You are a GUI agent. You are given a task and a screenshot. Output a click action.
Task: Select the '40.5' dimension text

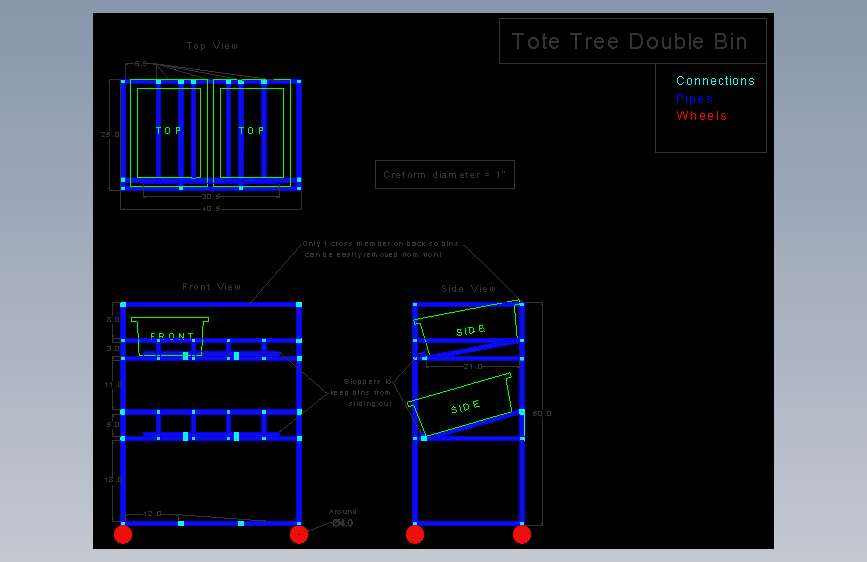(211, 209)
